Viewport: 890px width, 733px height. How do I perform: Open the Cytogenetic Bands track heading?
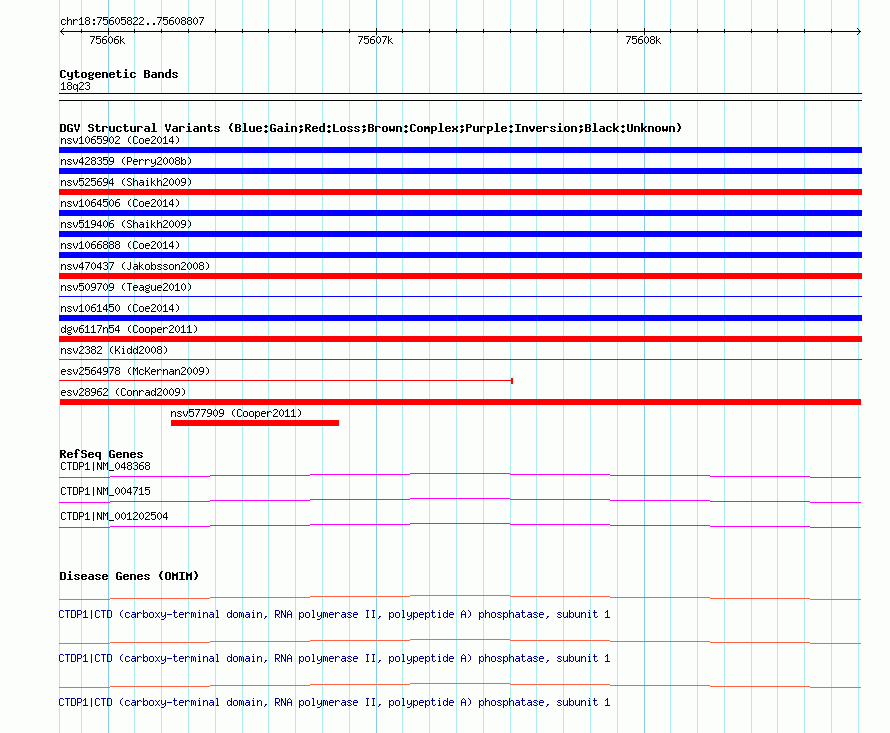pos(119,74)
